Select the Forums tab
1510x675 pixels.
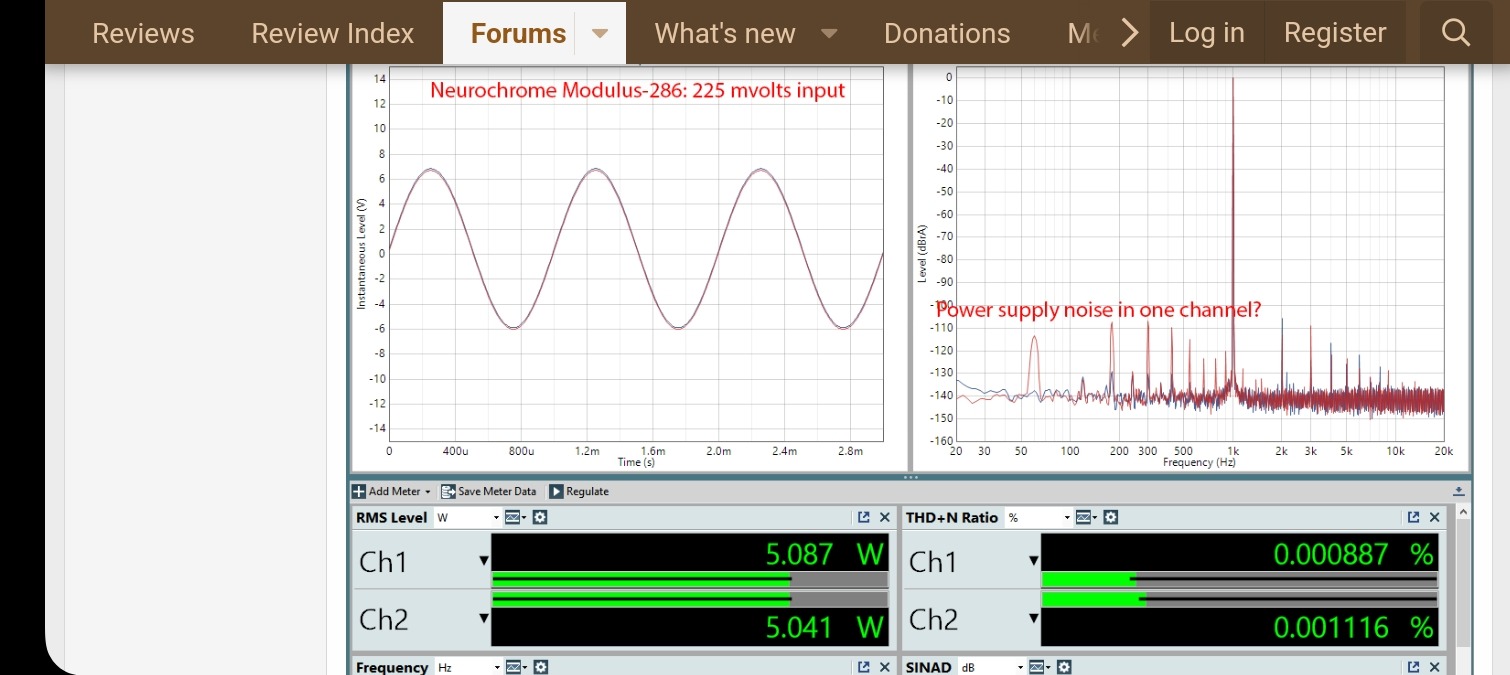(x=518, y=33)
